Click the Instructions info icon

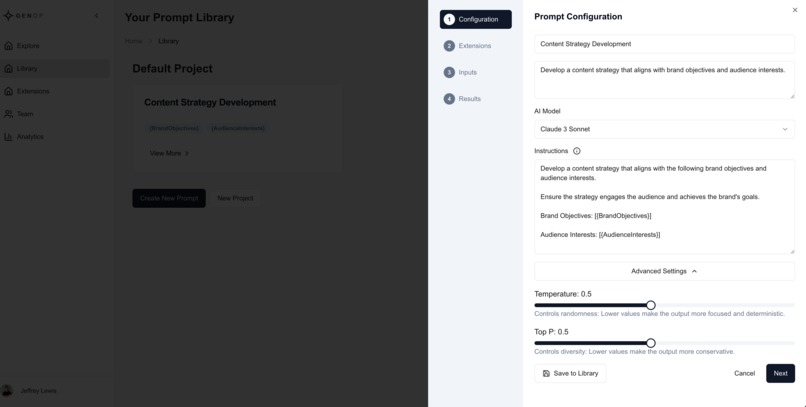[576, 151]
